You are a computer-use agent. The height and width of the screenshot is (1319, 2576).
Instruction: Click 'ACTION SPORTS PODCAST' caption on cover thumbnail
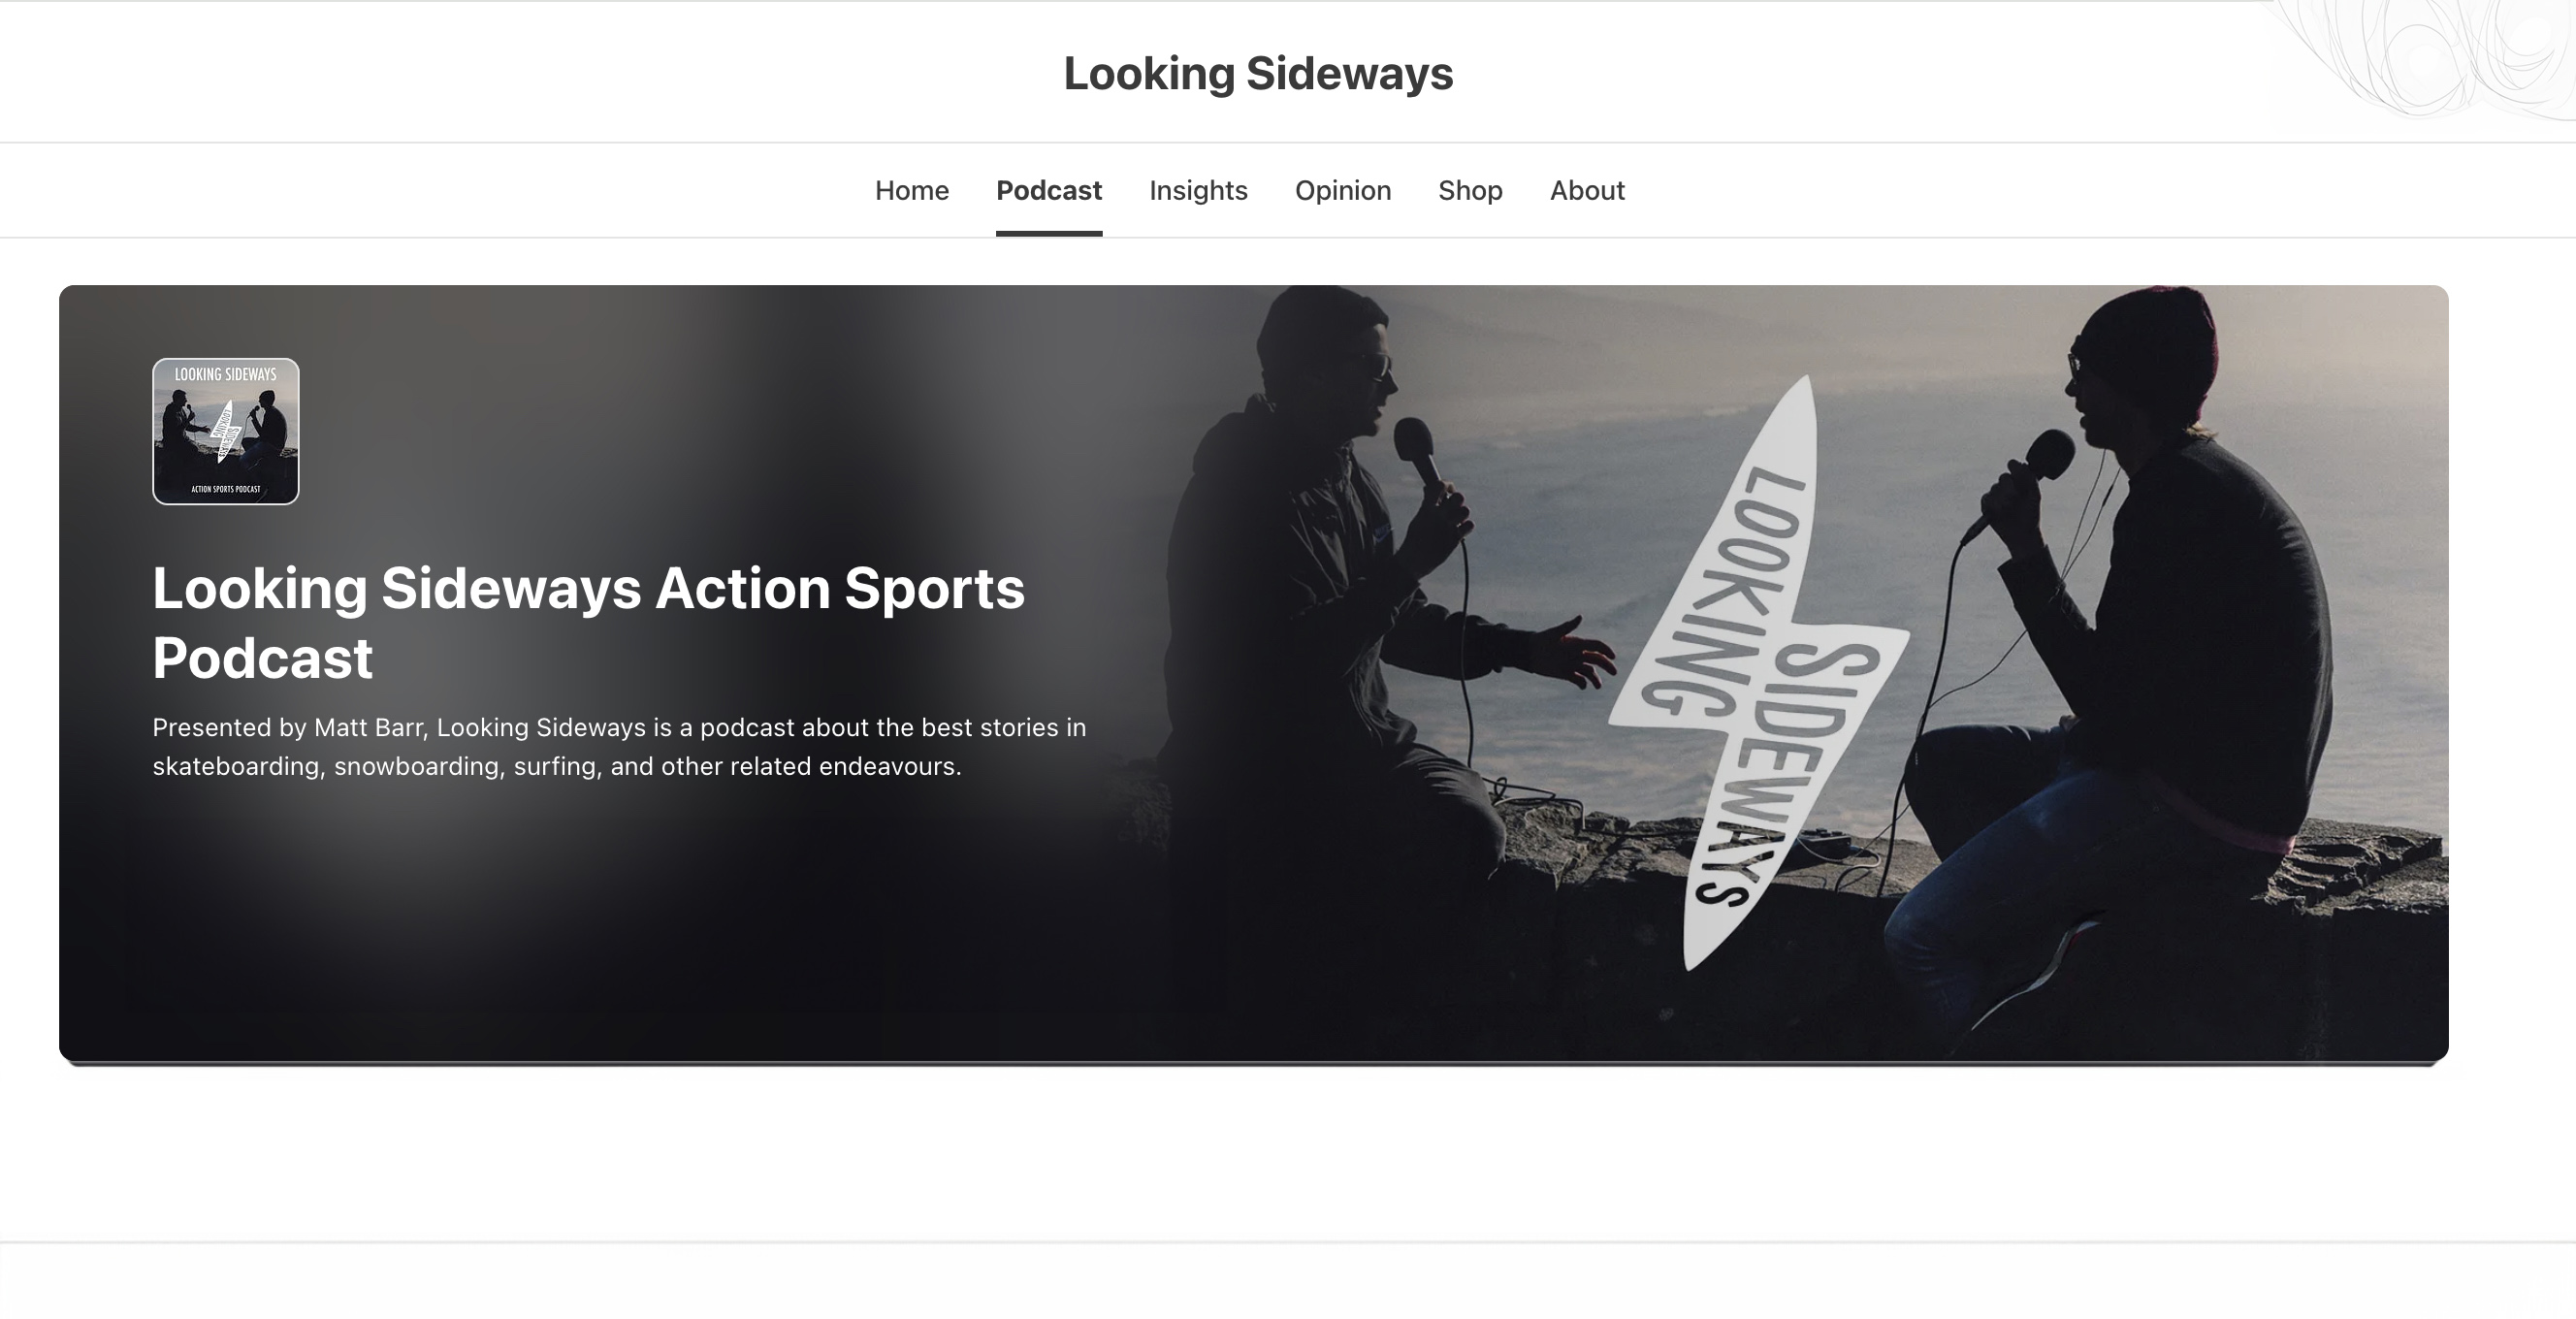pyautogui.click(x=226, y=489)
